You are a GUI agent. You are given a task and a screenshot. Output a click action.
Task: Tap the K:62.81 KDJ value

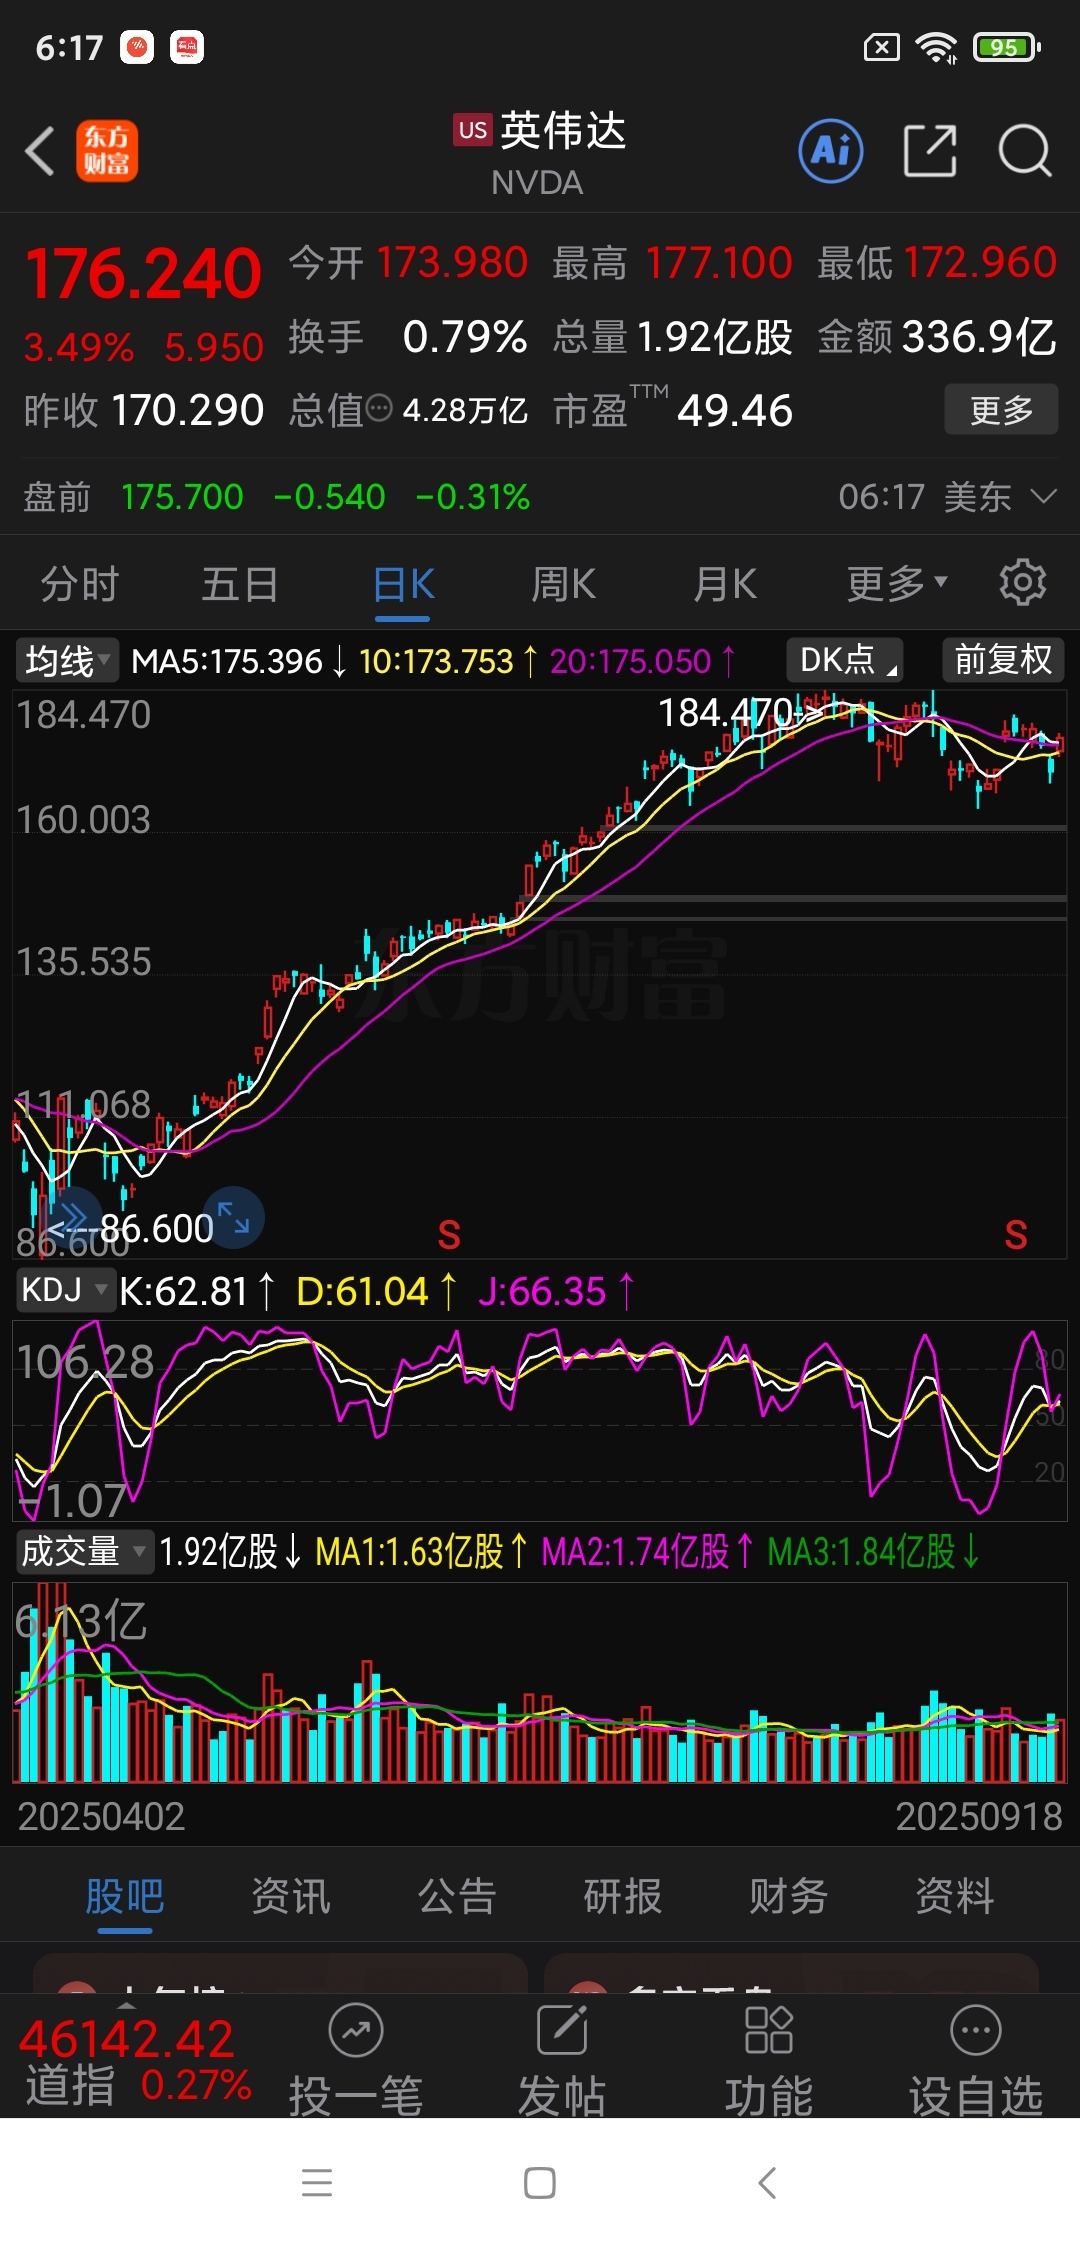(x=184, y=1291)
